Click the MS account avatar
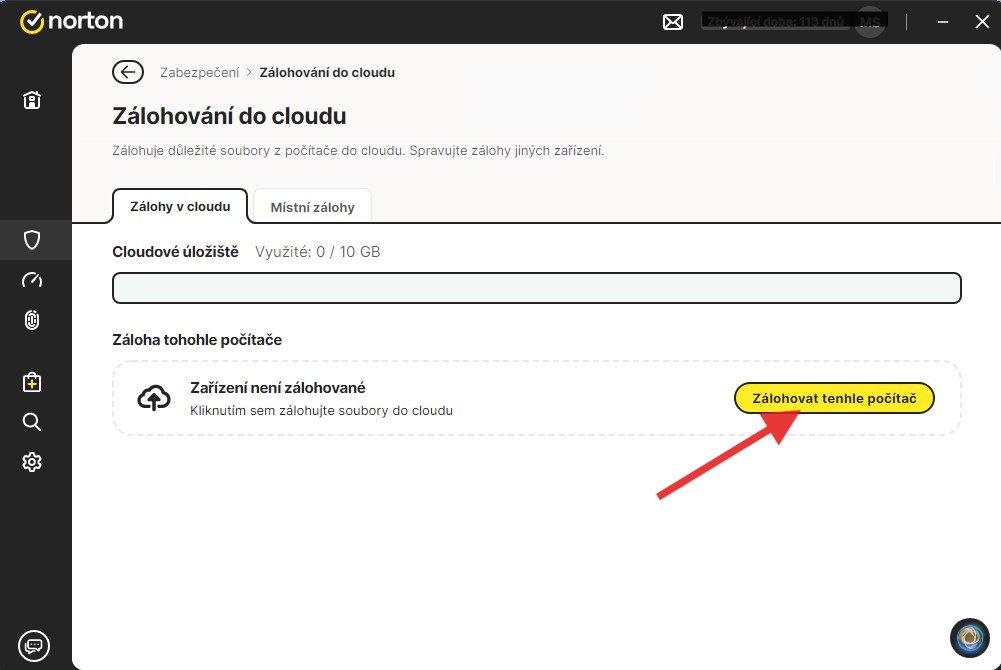This screenshot has height=670, width=1001. (870, 22)
